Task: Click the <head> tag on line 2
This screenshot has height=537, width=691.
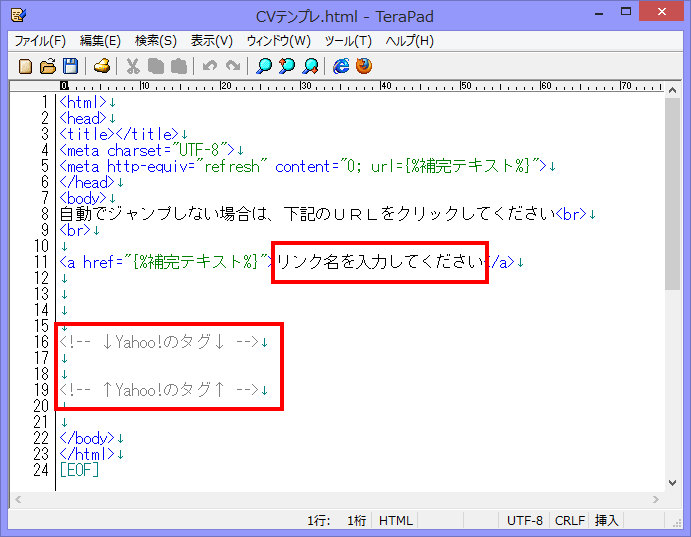Action: (x=83, y=119)
